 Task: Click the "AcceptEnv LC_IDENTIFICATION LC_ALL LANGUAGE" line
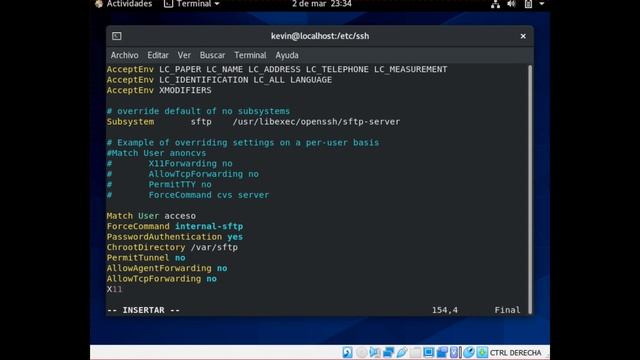[219, 80]
